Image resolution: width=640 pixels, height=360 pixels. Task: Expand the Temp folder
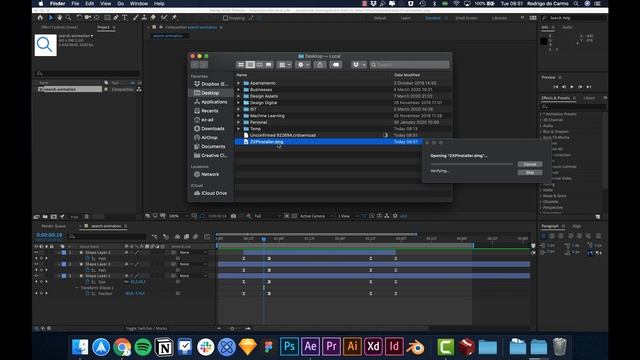pyautogui.click(x=238, y=129)
